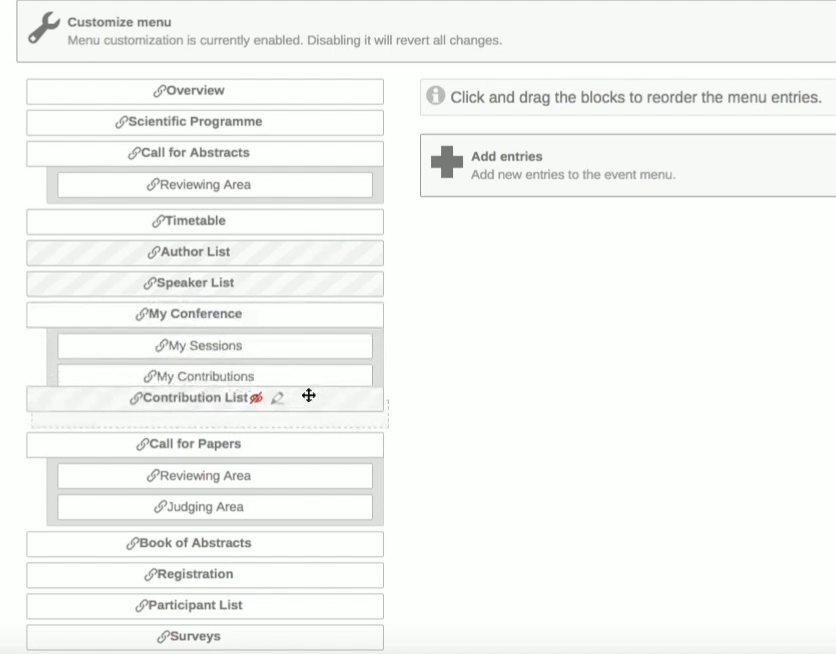This screenshot has height=654, width=836.
Task: Toggle the red eye visibility on Contribution List
Action: pyautogui.click(x=256, y=398)
